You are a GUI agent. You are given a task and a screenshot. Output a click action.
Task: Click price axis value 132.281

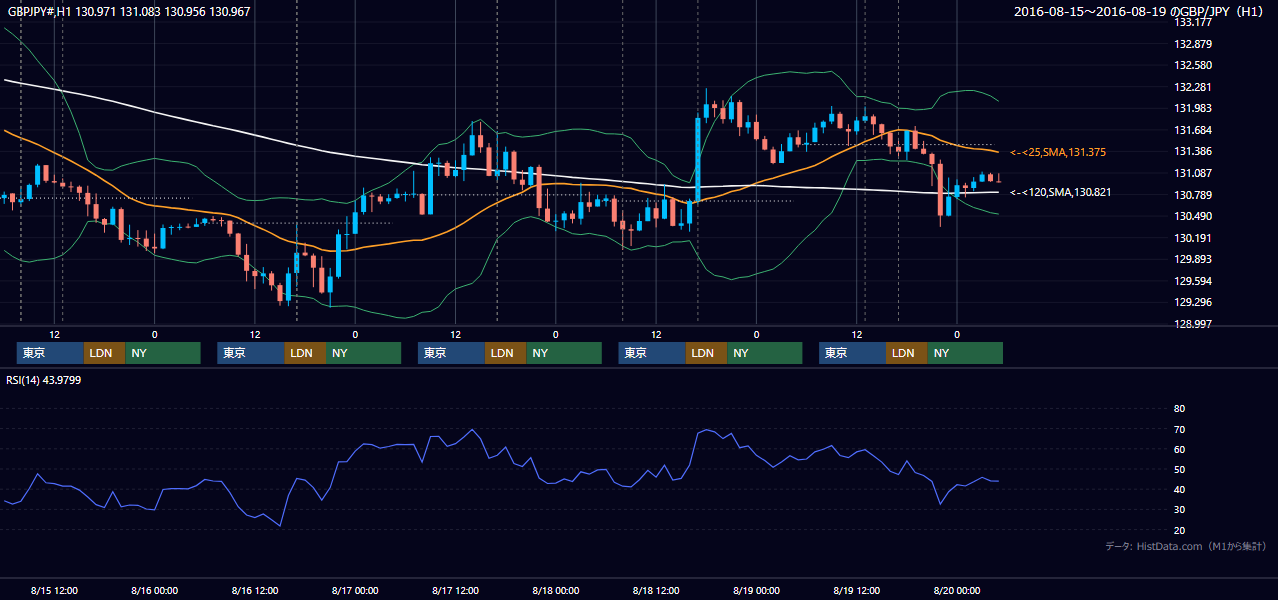click(x=1193, y=87)
